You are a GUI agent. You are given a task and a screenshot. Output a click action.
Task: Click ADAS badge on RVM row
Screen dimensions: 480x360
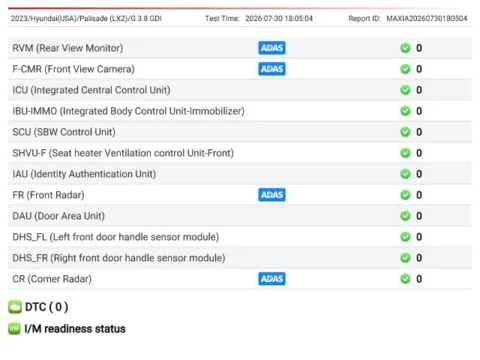(x=272, y=48)
